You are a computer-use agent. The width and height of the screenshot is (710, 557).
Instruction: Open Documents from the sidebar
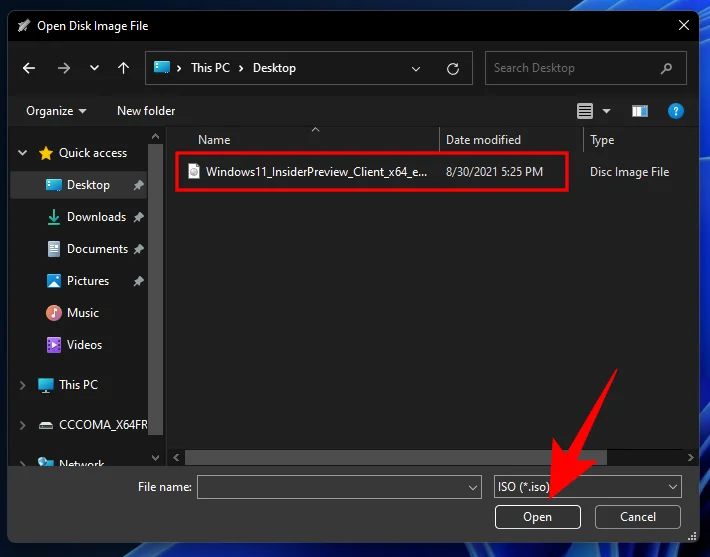(x=97, y=249)
